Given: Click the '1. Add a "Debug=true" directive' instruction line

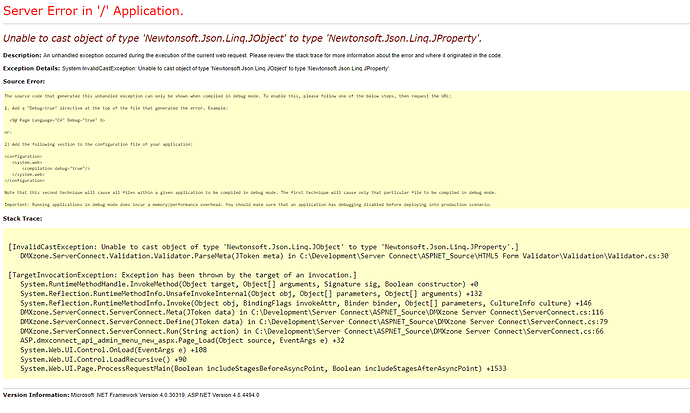Looking at the screenshot, I should point(116,108).
